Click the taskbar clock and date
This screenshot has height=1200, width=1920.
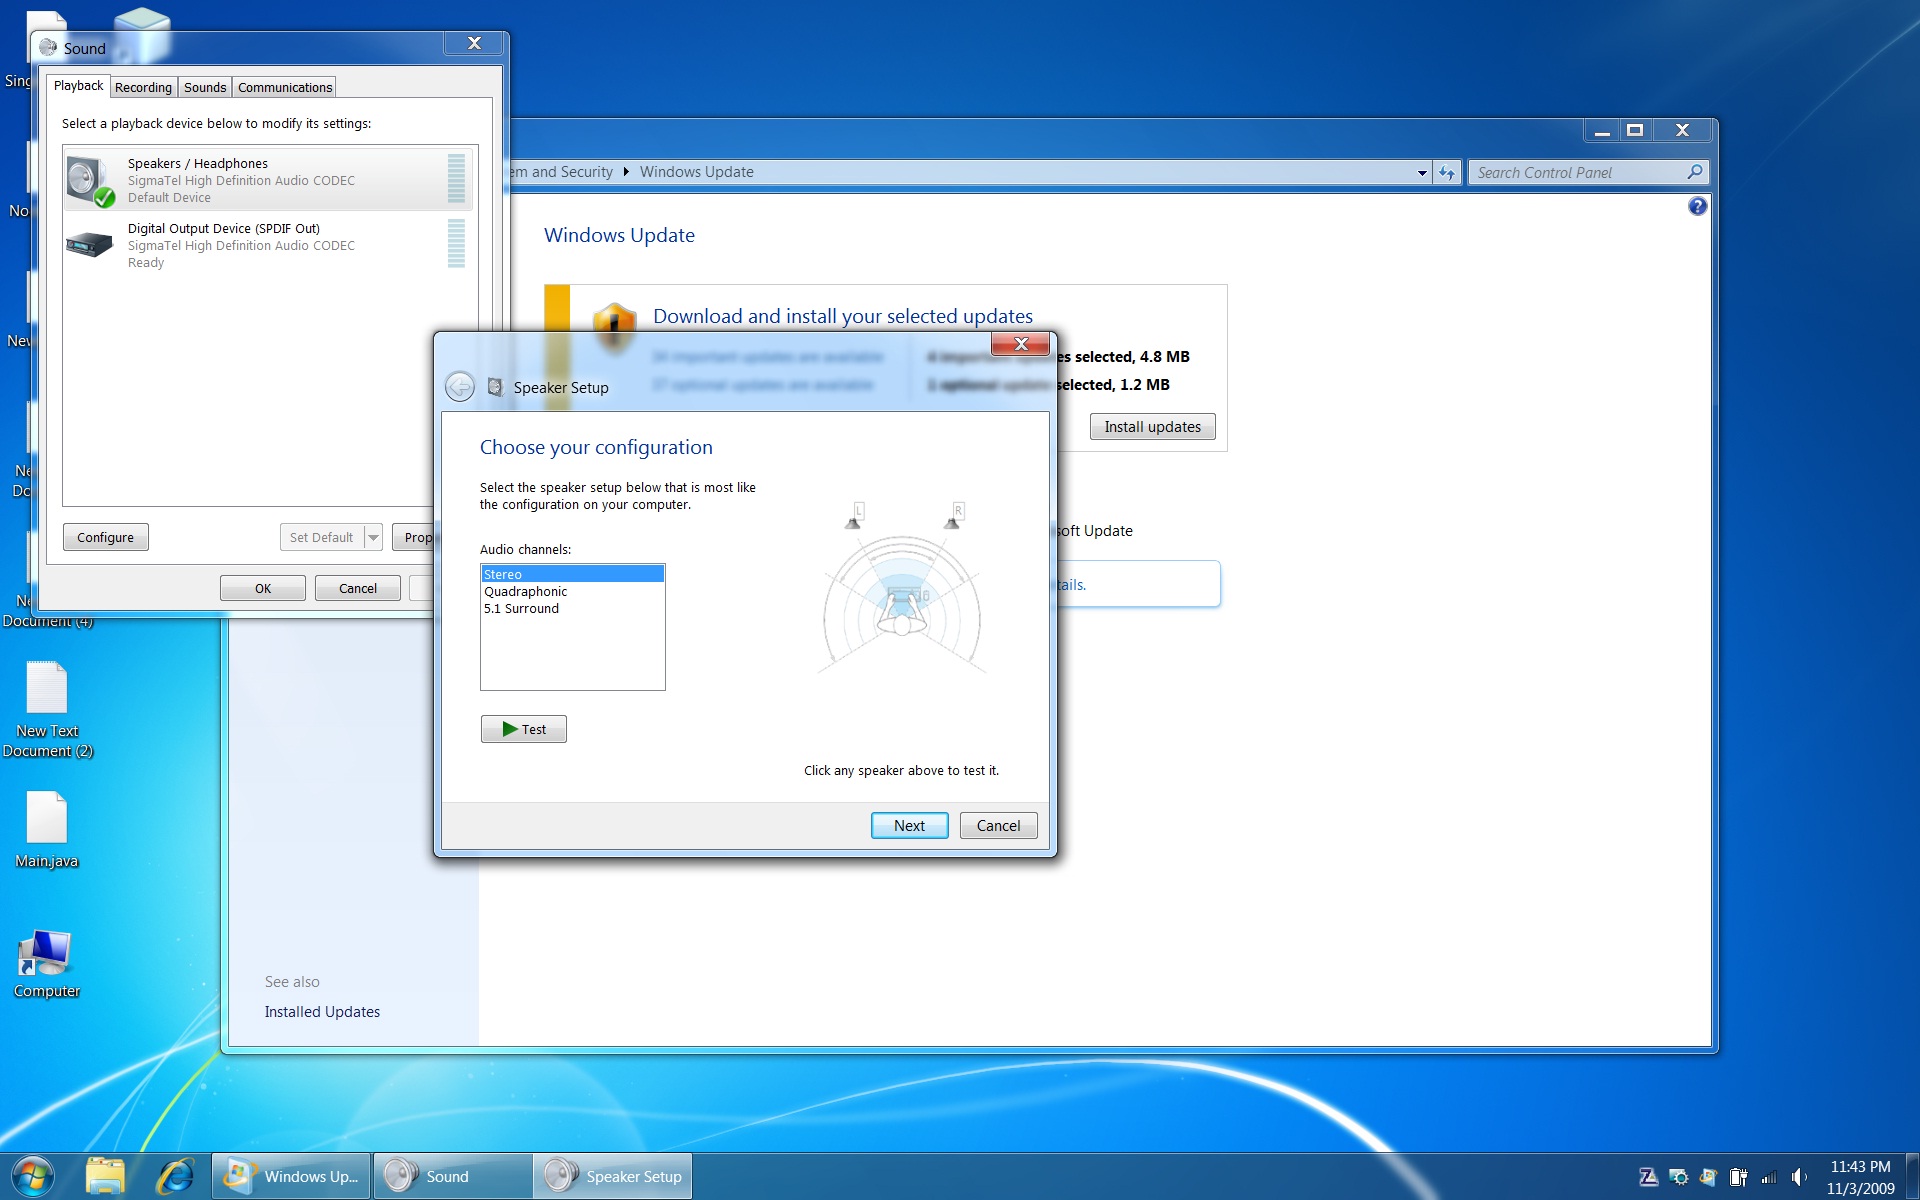point(1860,1177)
